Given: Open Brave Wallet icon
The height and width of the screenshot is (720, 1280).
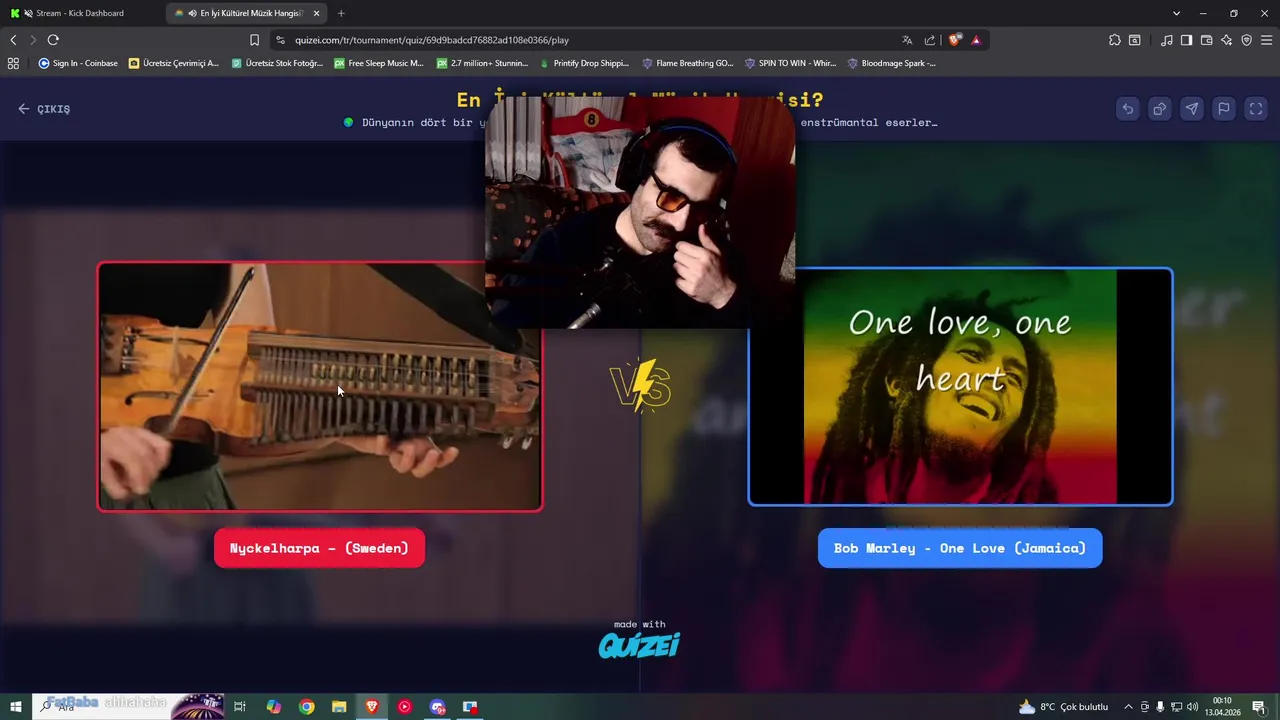Looking at the screenshot, I should [x=1206, y=40].
